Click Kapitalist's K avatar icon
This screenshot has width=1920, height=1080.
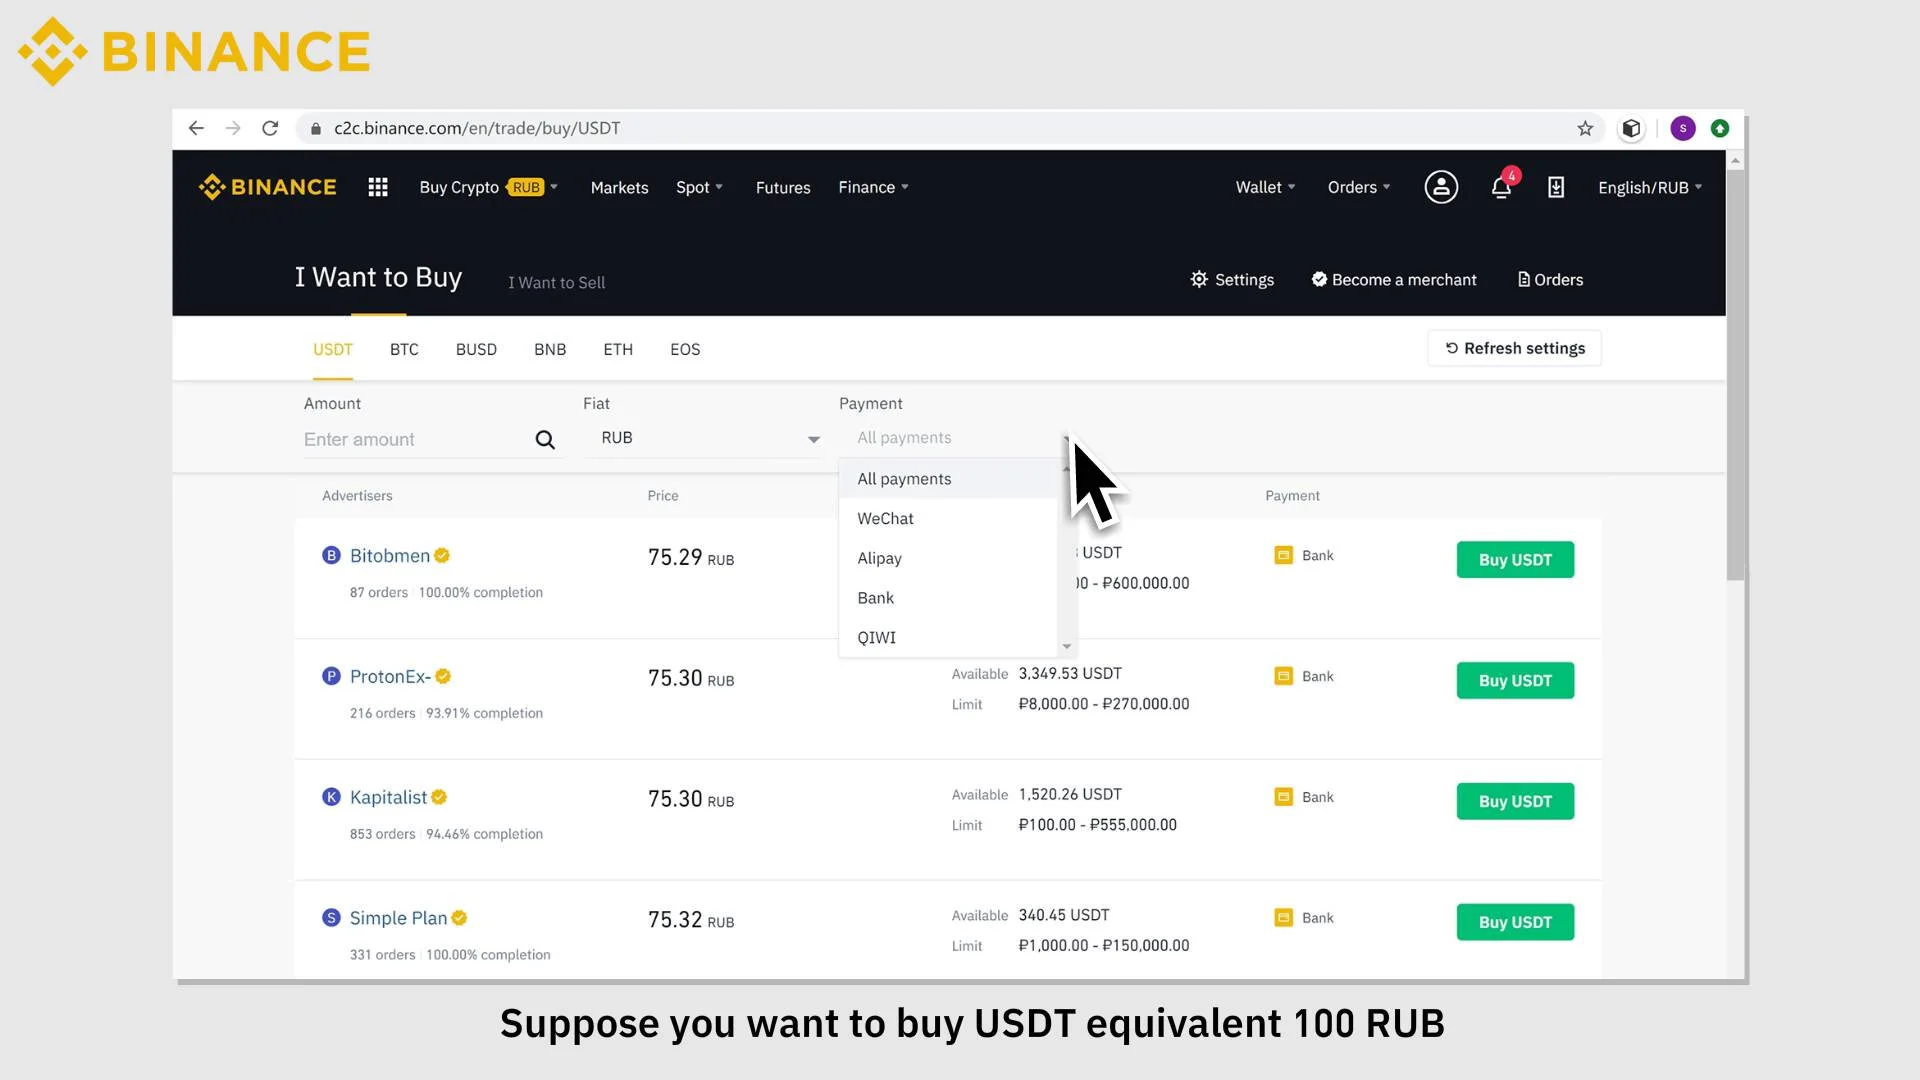pyautogui.click(x=331, y=797)
